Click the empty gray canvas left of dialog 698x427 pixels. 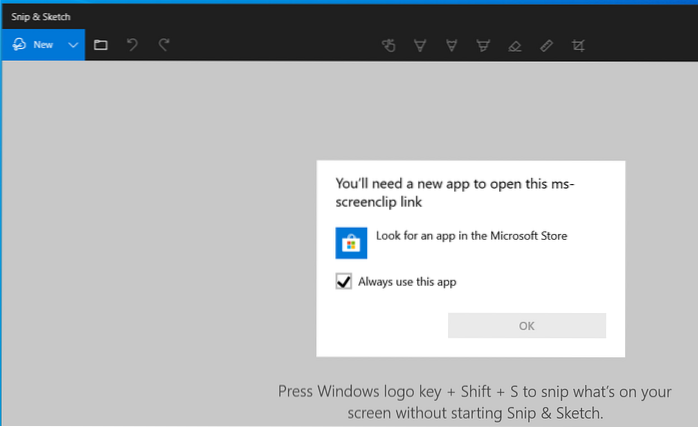coord(150,250)
